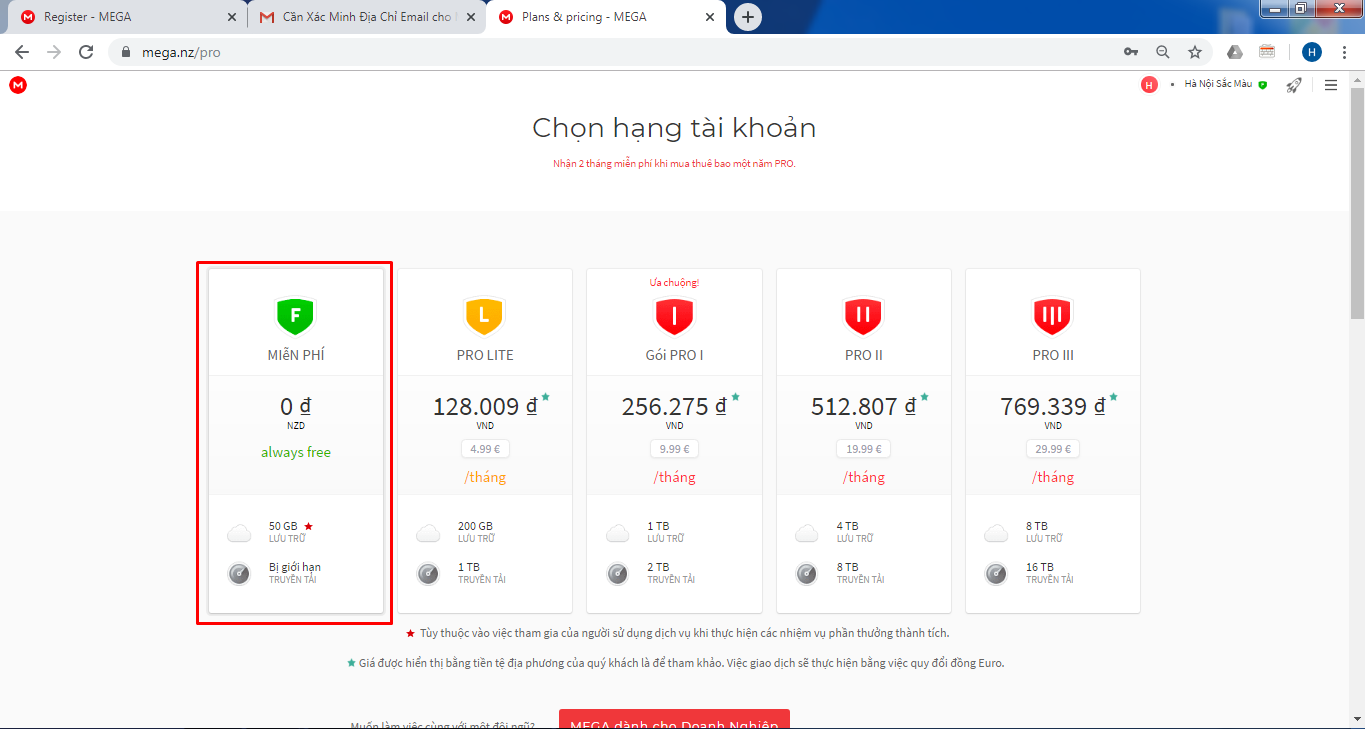Go back to the previous page

(22, 52)
